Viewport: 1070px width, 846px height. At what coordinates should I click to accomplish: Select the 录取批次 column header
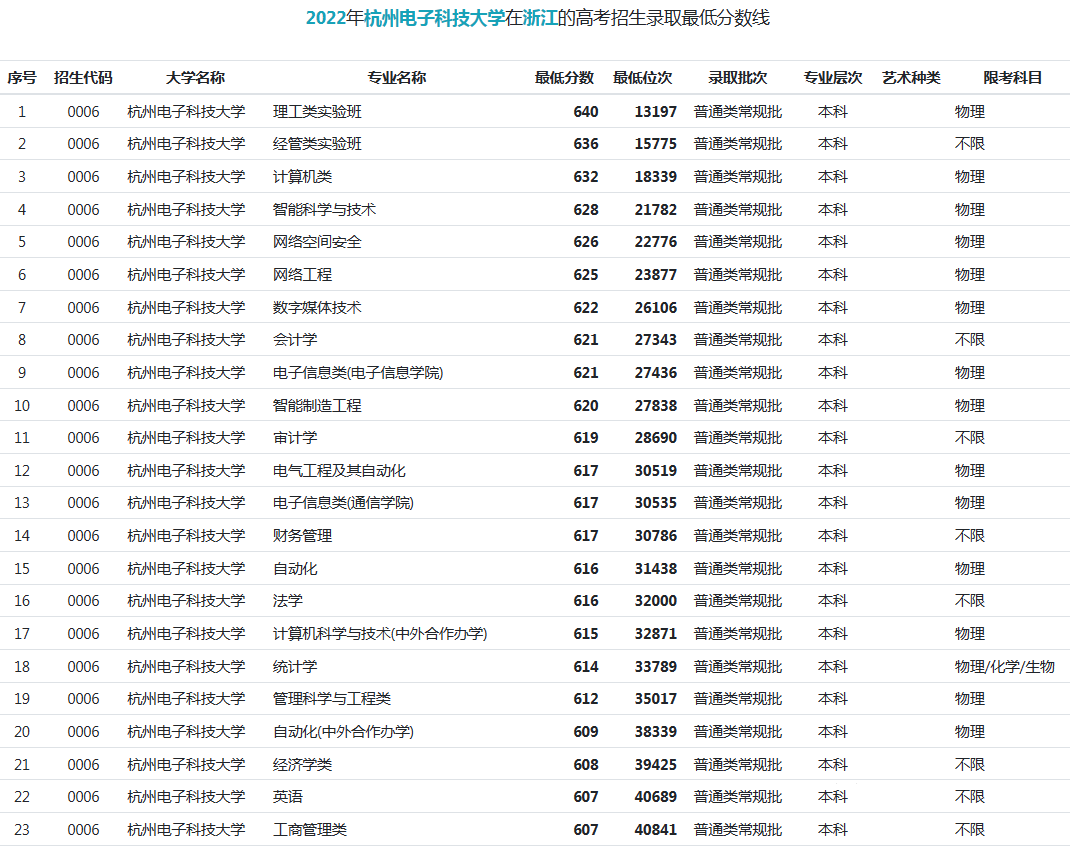[738, 78]
